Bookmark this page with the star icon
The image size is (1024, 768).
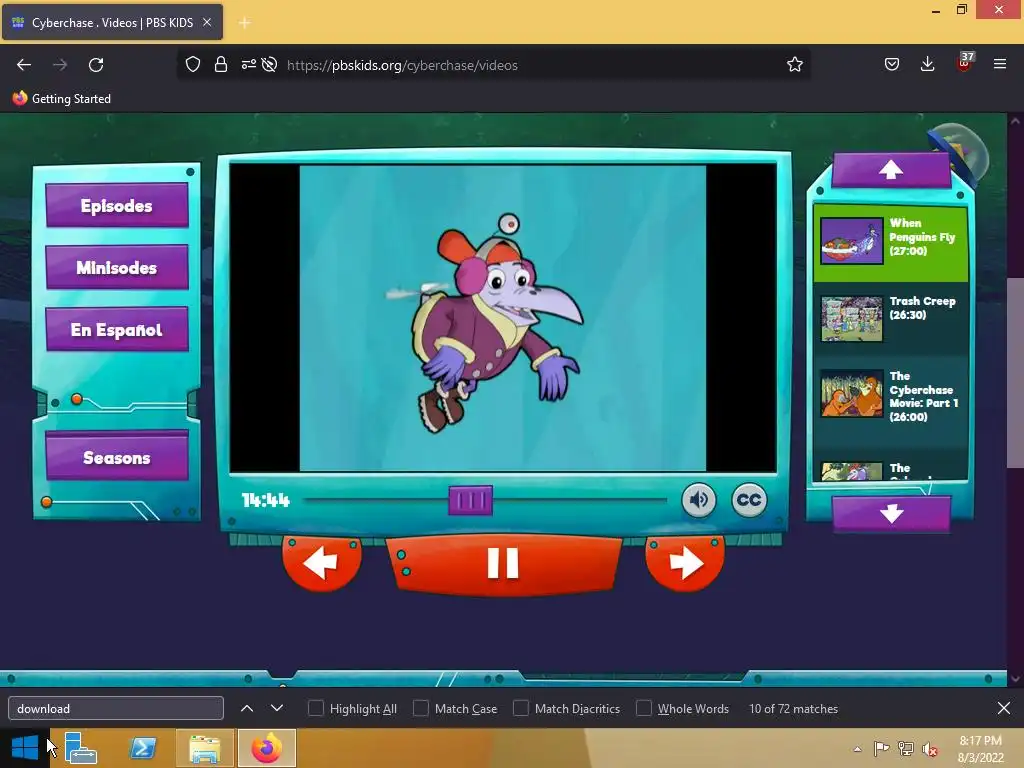794,65
